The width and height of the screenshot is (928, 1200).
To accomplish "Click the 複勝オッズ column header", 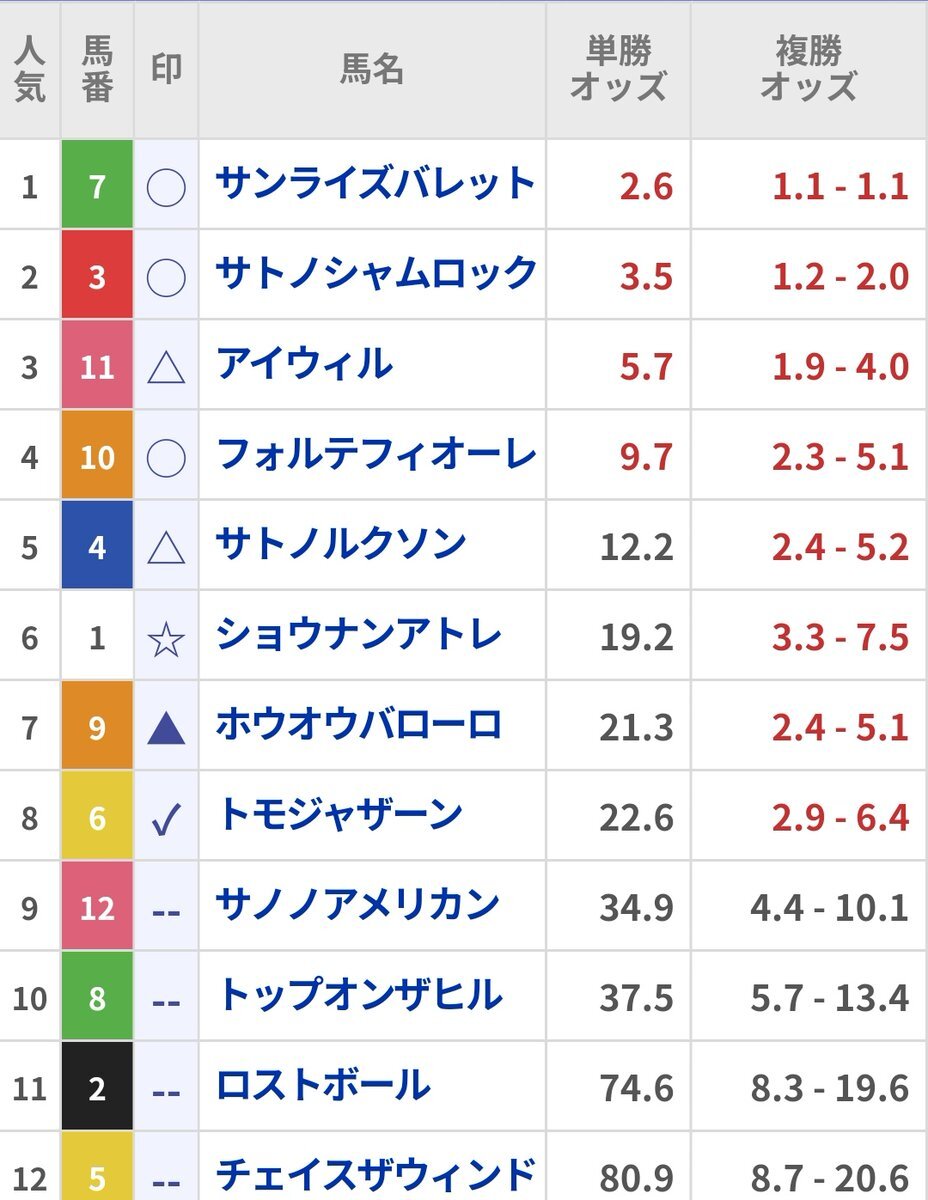I will 808,70.
